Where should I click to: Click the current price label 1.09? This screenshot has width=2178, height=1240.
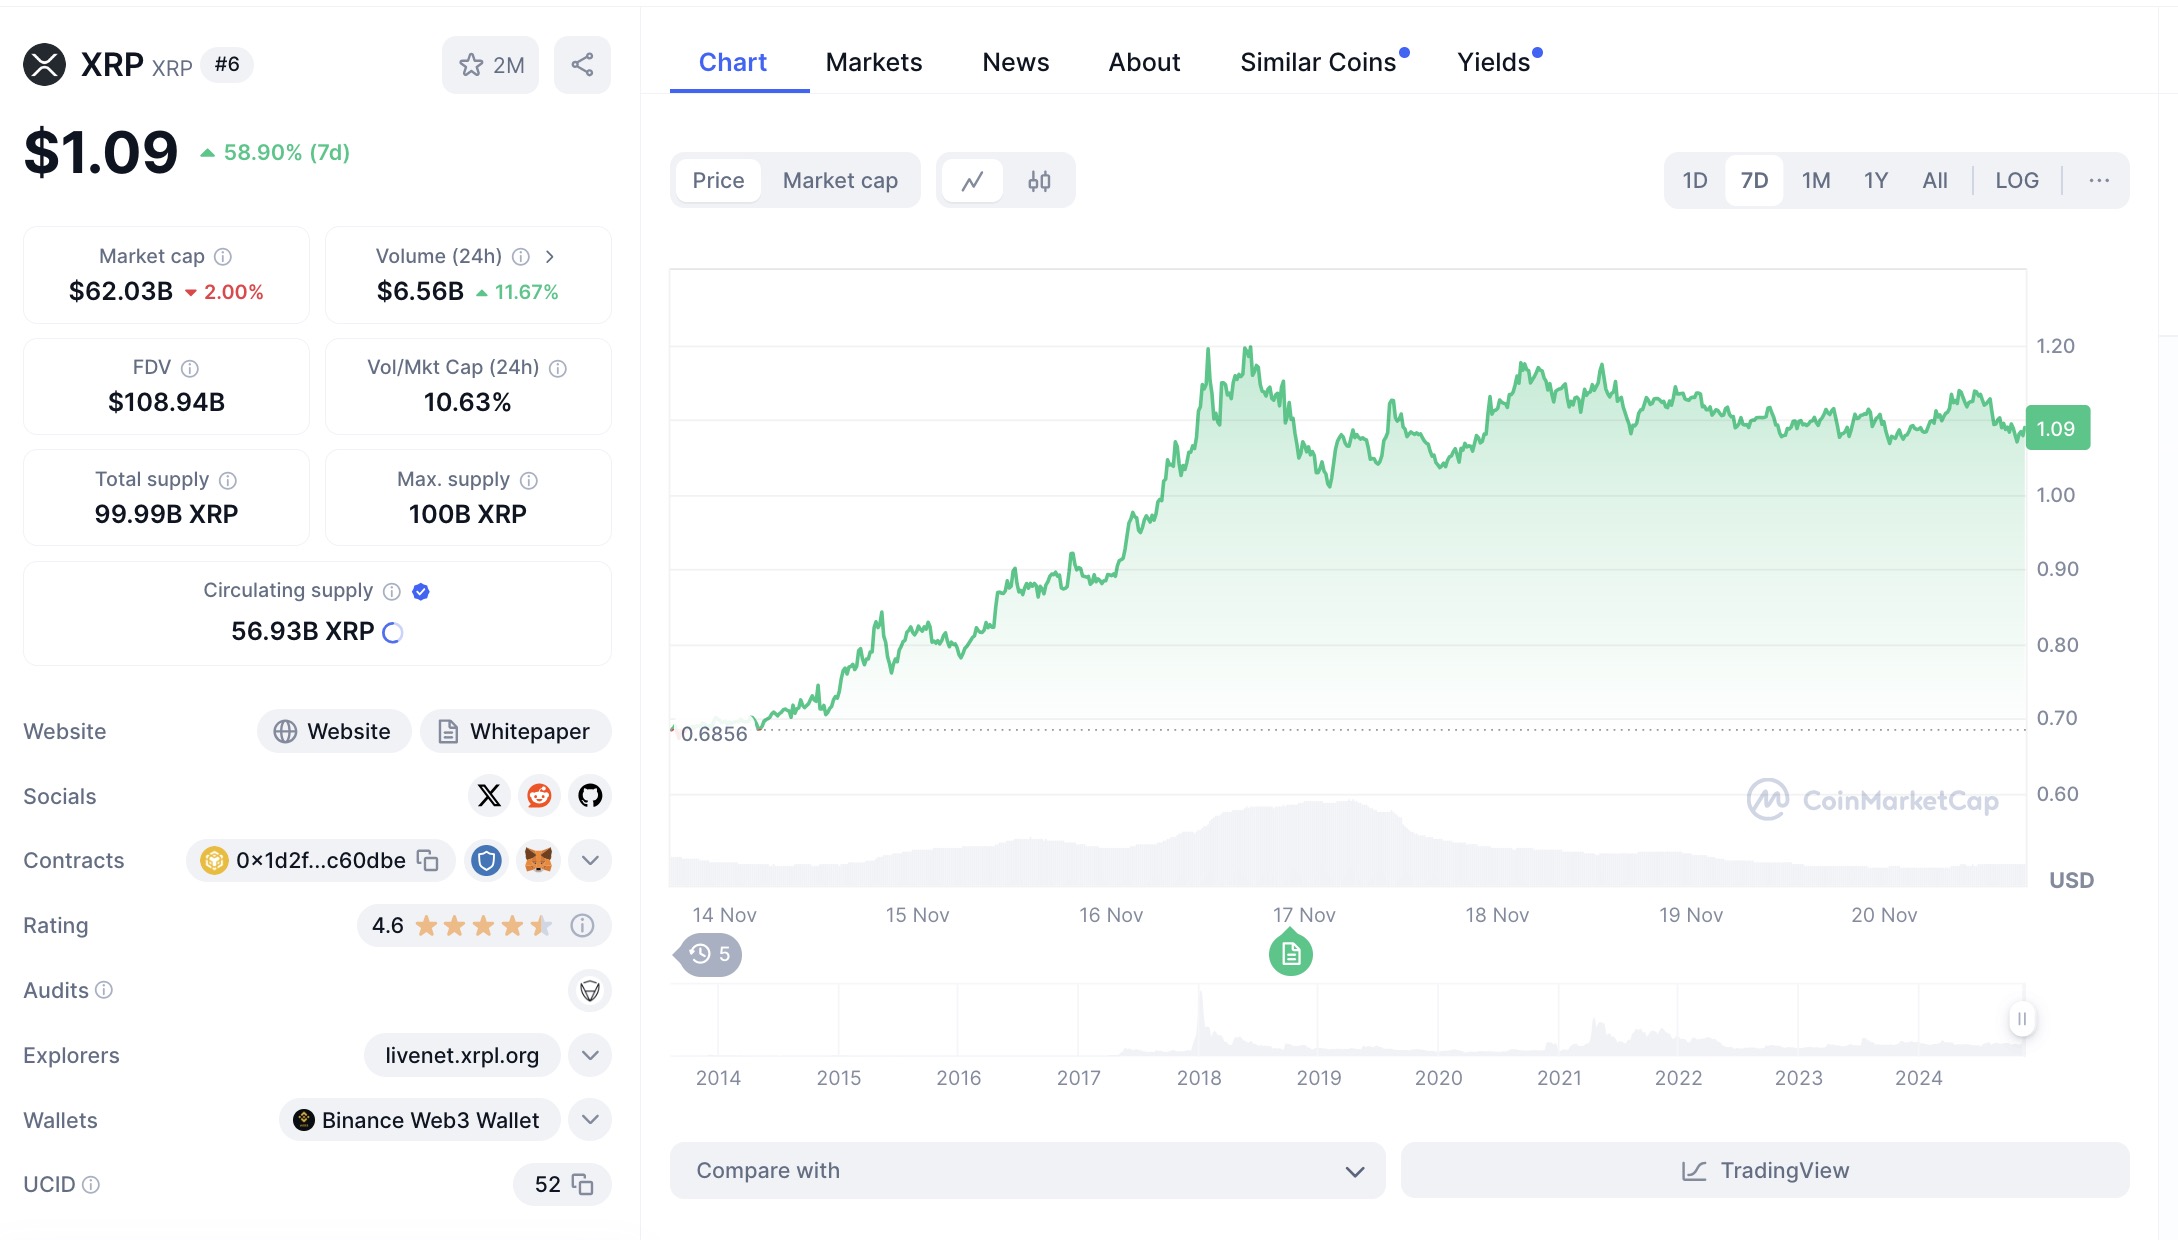point(2057,429)
